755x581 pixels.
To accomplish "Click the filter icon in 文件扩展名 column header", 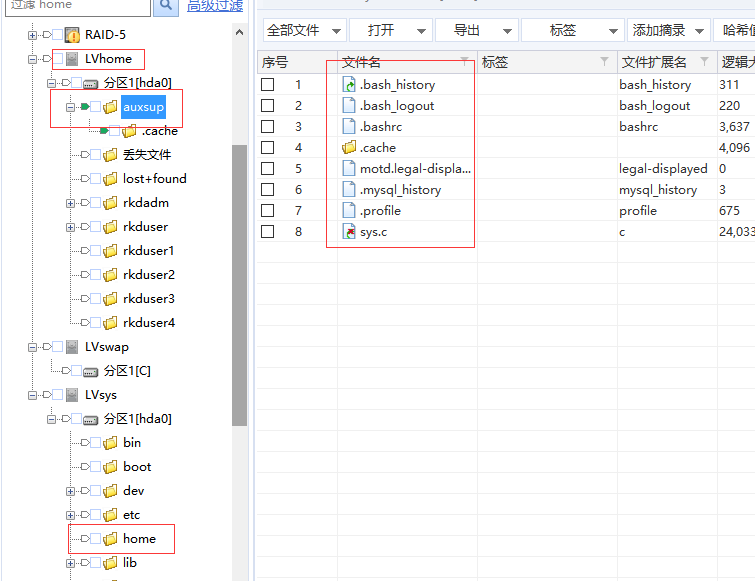I will [x=704, y=61].
